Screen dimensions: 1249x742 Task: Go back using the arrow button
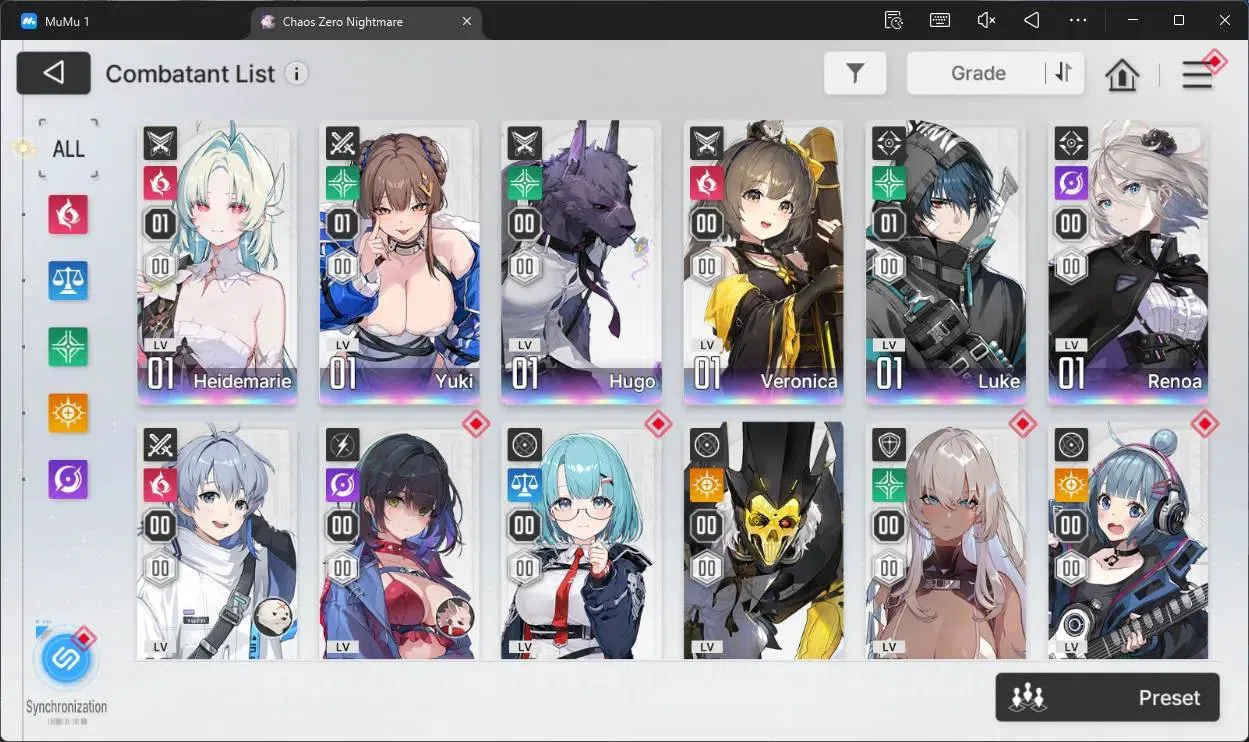(54, 73)
